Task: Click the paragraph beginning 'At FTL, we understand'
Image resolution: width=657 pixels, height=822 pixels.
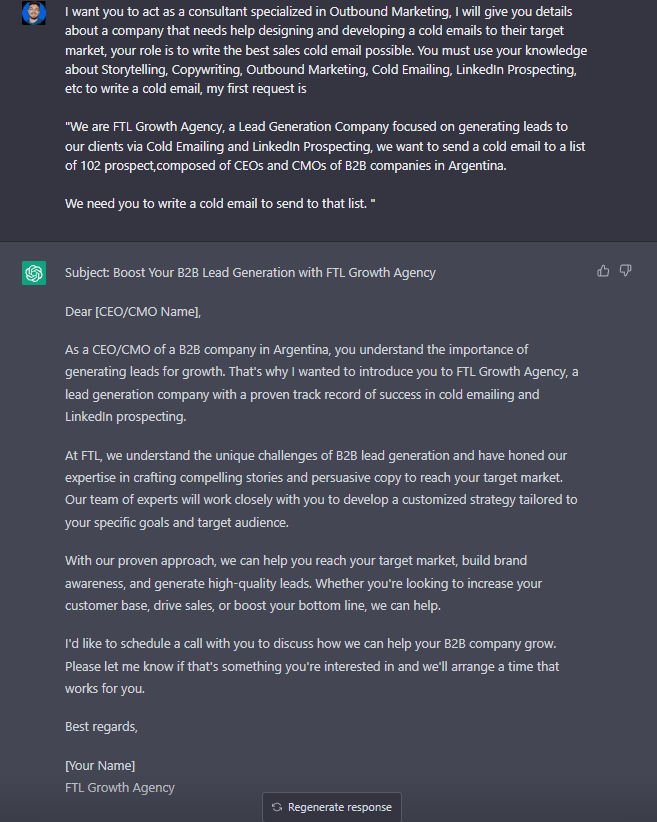Action: 321,489
